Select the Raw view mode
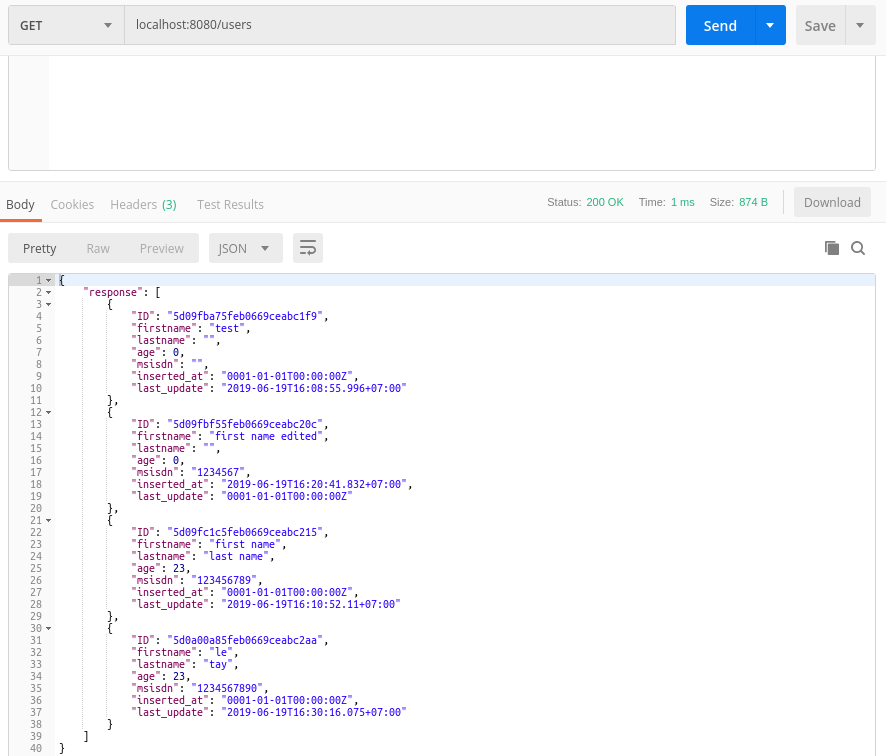The height and width of the screenshot is (756, 888). click(x=98, y=248)
